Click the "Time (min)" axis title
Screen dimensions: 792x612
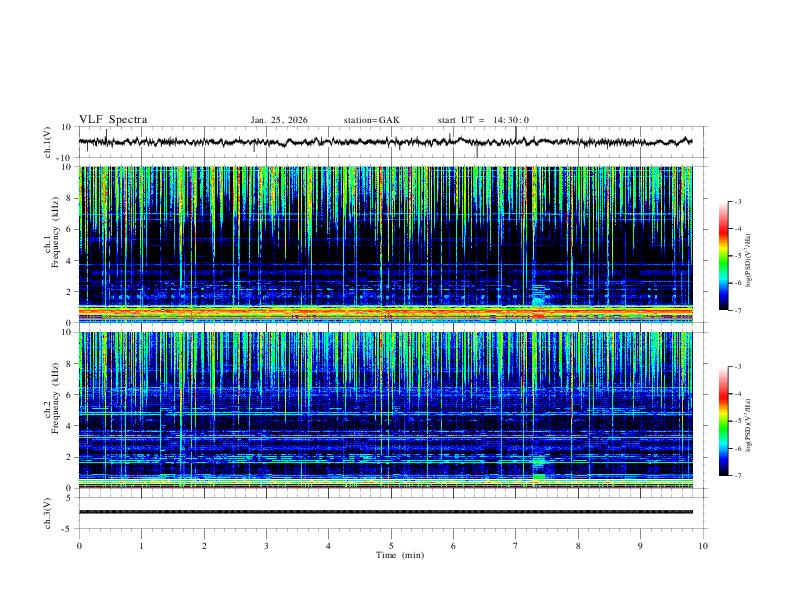click(400, 555)
